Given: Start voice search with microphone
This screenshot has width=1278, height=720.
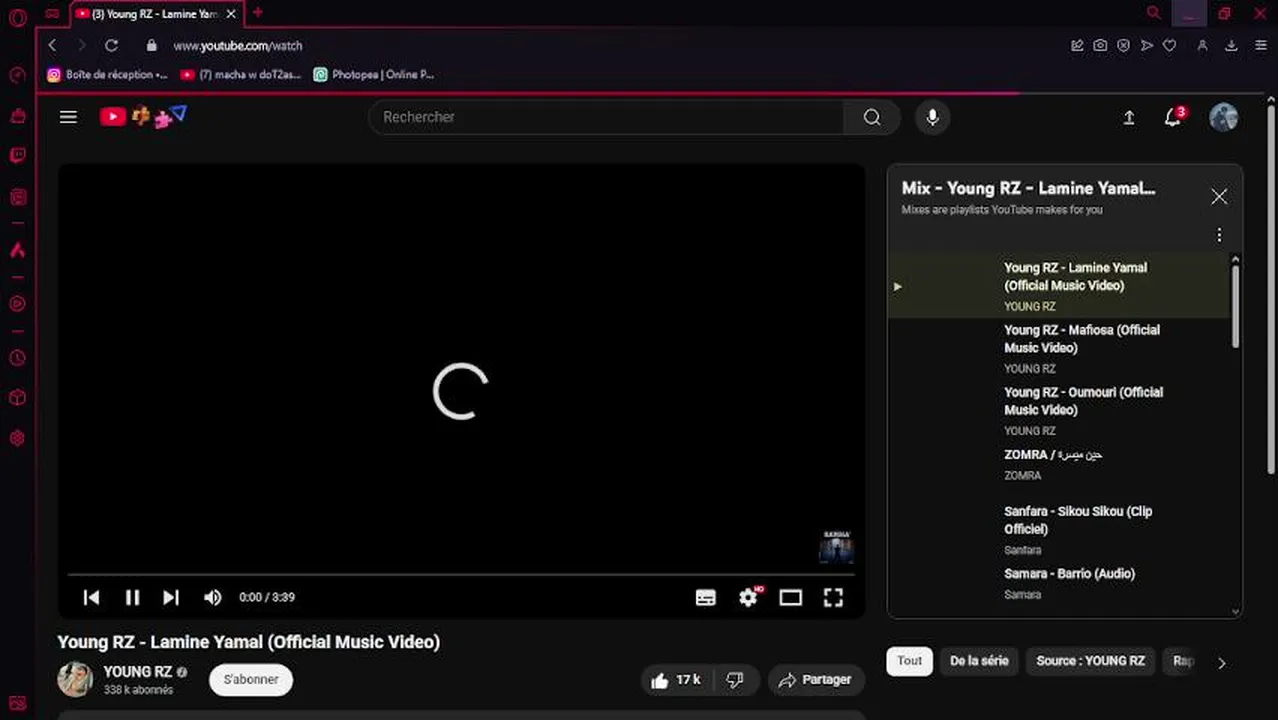Looking at the screenshot, I should [932, 117].
